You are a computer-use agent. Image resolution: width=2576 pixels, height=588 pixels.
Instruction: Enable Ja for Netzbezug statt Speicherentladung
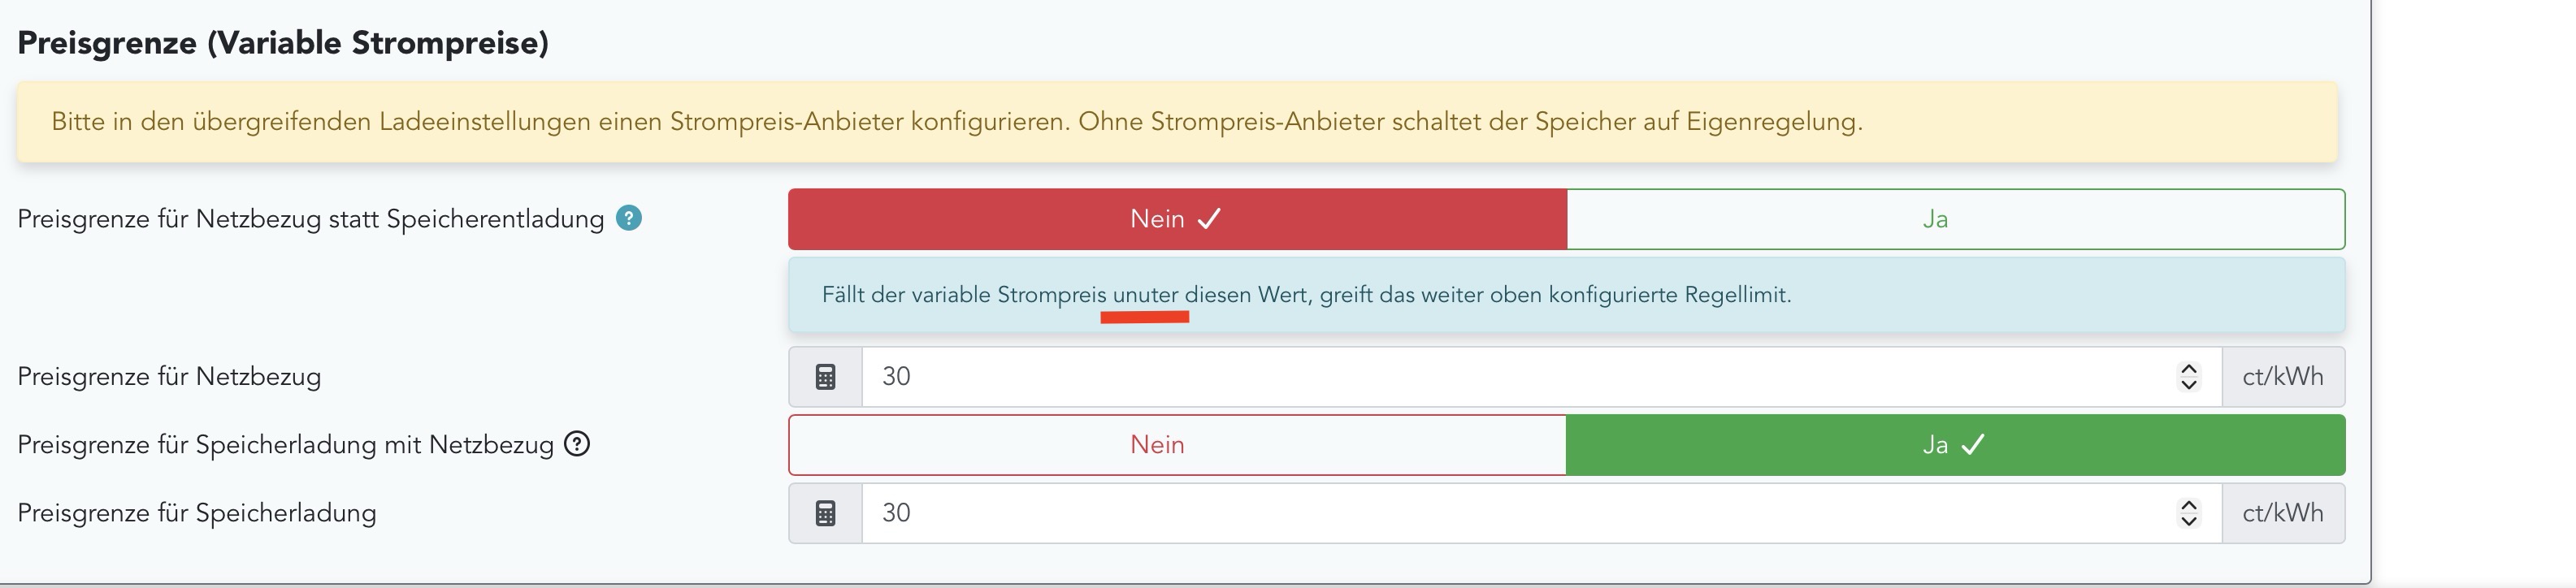point(1954,219)
